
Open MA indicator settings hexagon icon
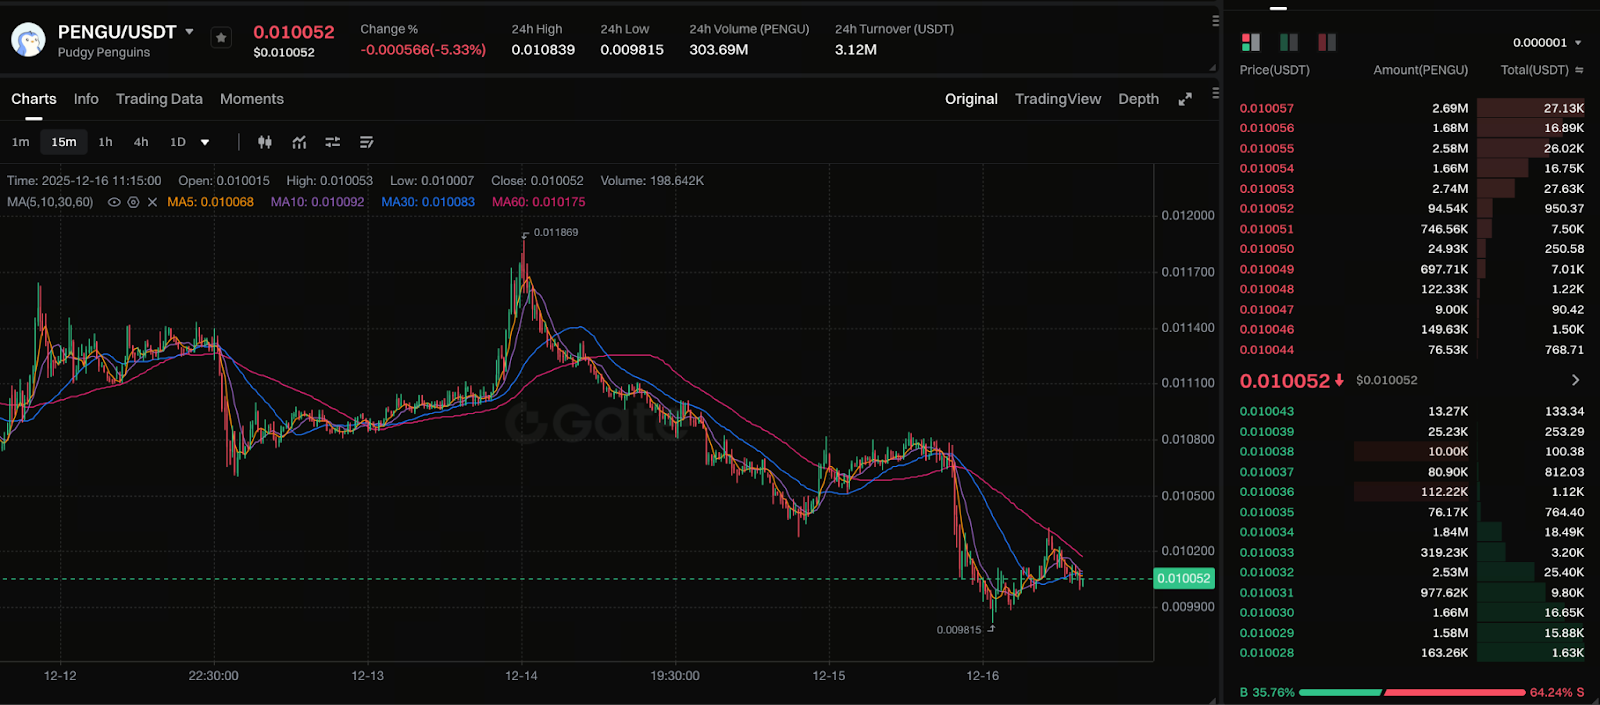point(133,202)
